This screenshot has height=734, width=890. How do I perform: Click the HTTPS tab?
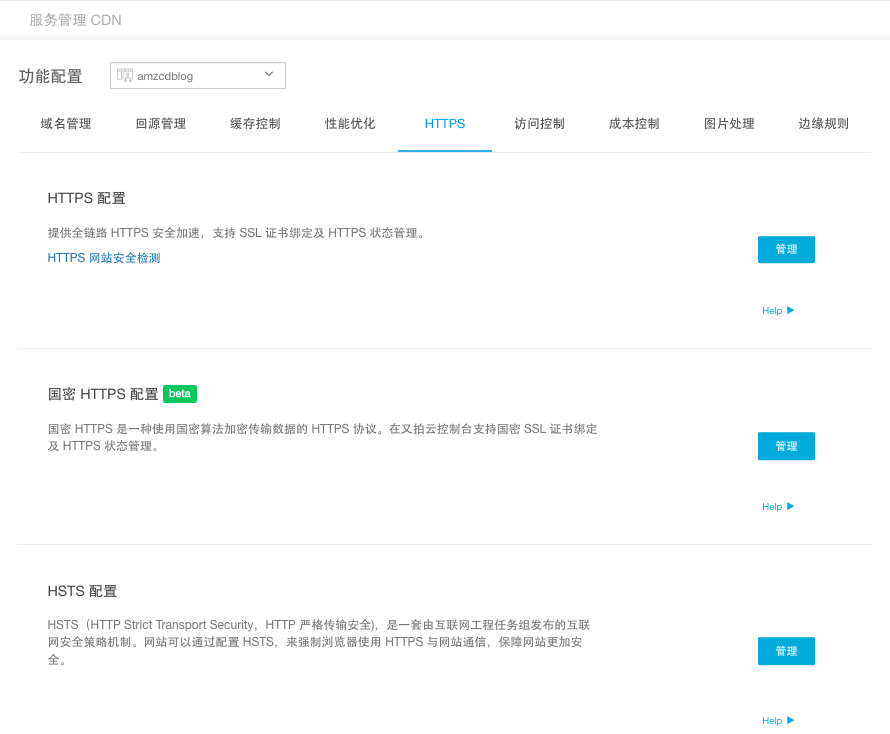point(445,124)
